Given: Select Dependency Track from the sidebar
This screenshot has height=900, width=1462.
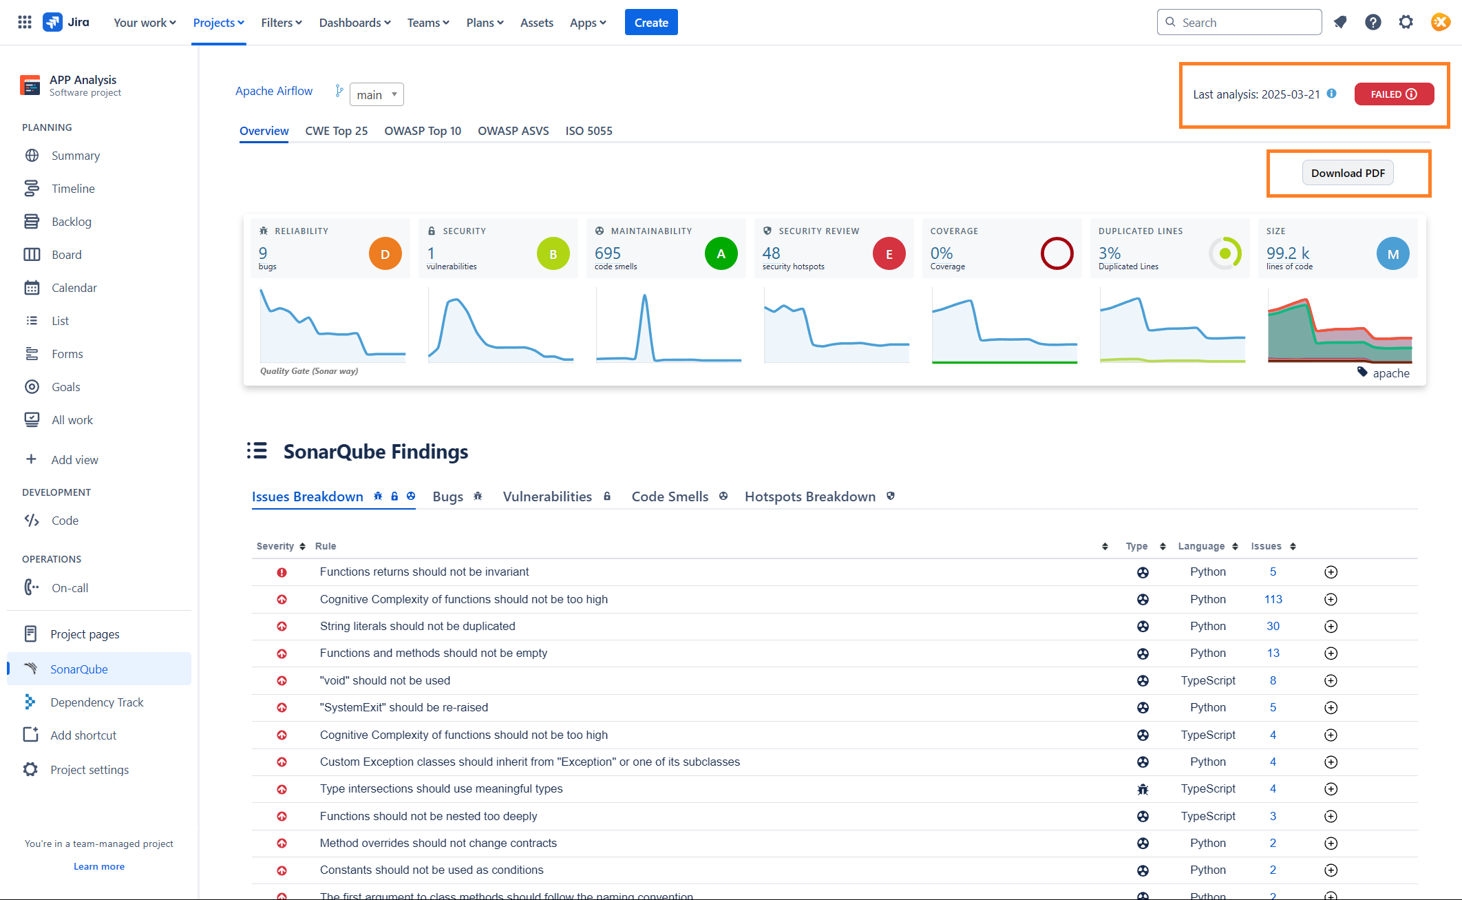Looking at the screenshot, I should pyautogui.click(x=99, y=701).
